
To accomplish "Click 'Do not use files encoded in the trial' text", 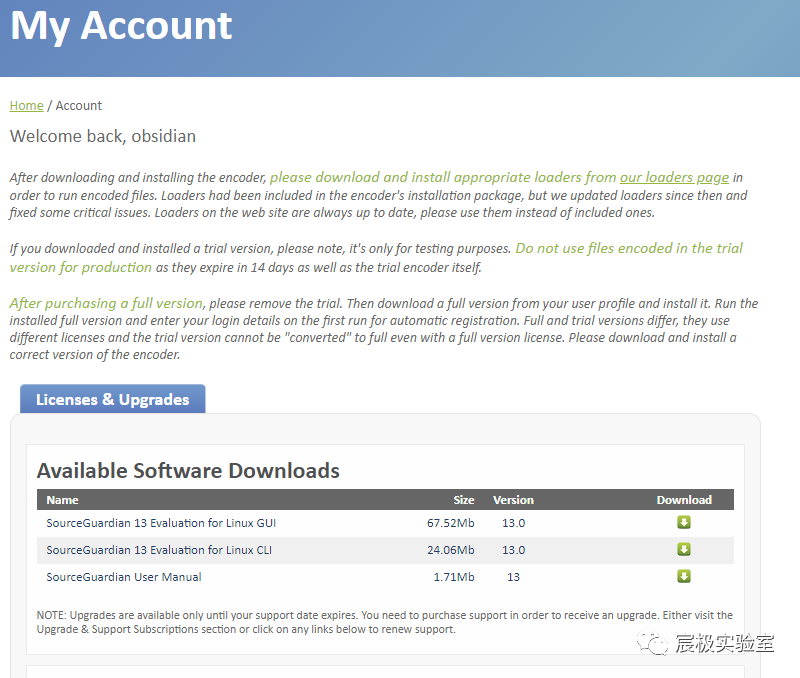I will [629, 248].
